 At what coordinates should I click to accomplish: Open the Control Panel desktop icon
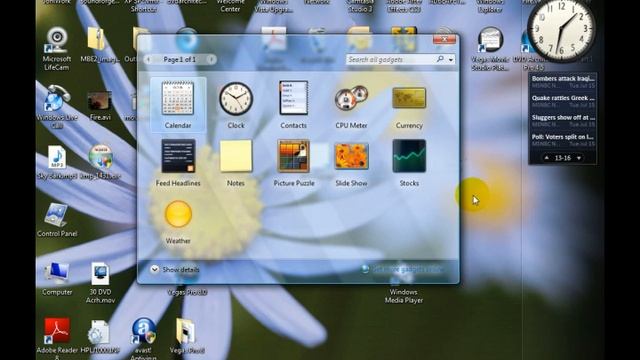[x=57, y=220]
